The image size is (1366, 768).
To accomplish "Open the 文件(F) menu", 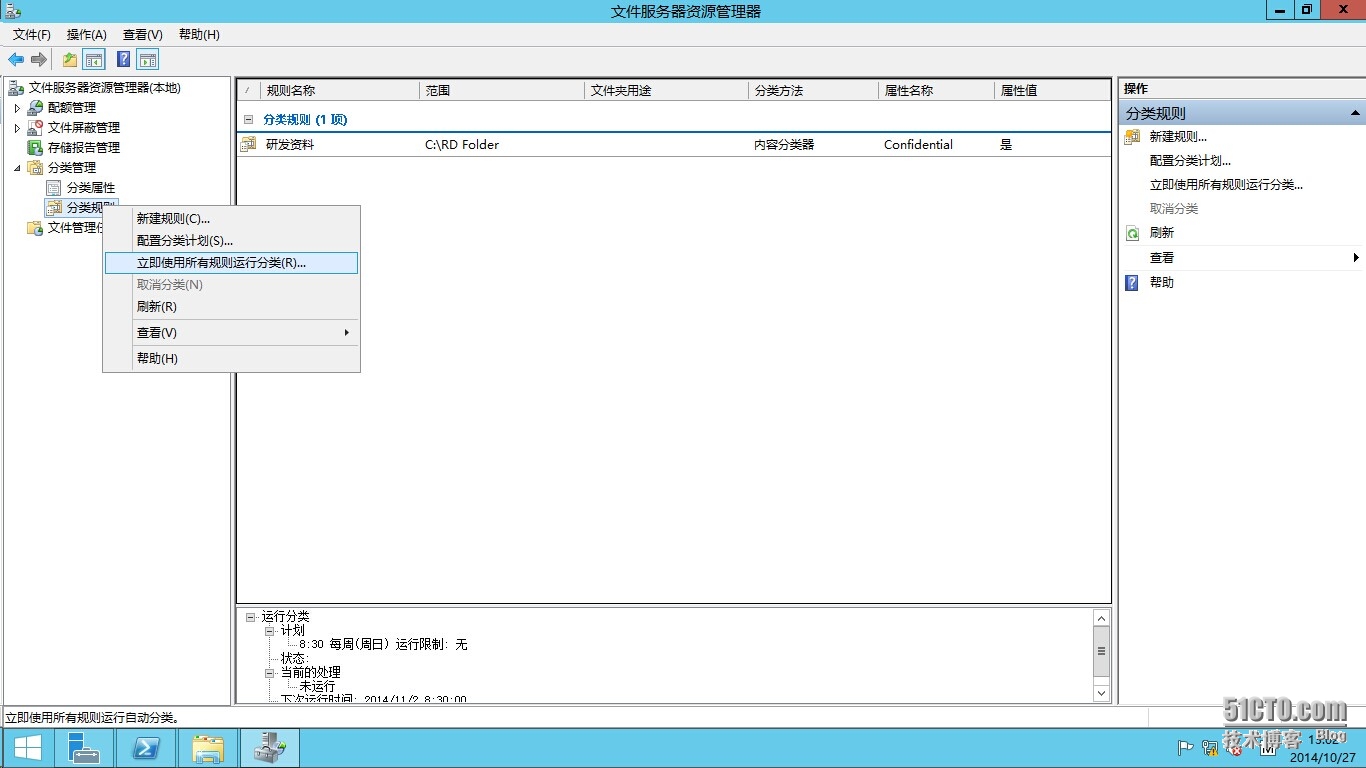I will point(32,35).
